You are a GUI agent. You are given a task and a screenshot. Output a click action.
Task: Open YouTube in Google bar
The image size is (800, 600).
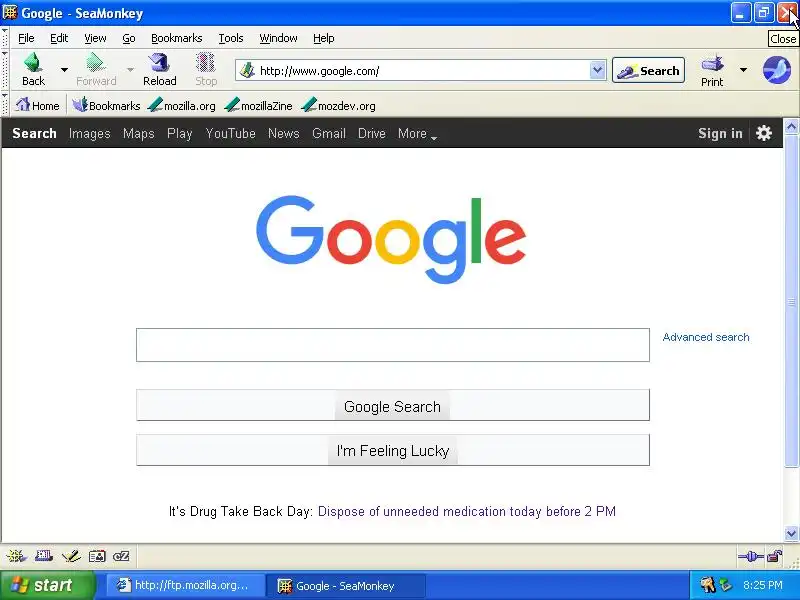coord(230,134)
